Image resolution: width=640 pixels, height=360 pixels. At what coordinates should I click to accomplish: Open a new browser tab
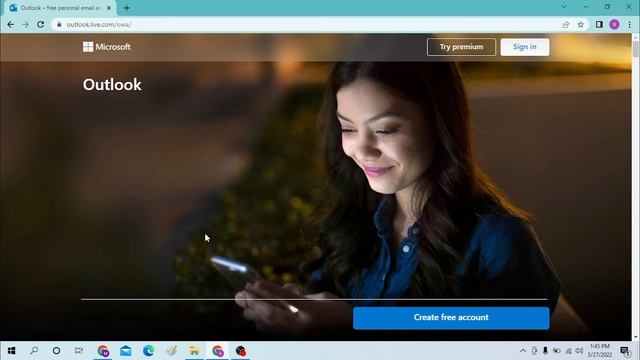tap(127, 8)
